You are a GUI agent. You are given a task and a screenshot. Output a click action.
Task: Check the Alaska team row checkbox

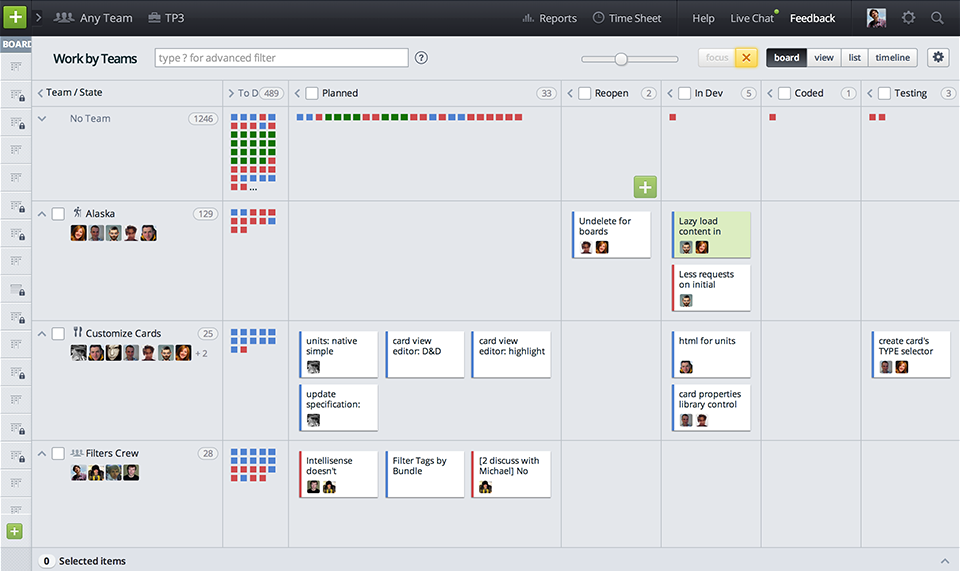click(x=58, y=214)
